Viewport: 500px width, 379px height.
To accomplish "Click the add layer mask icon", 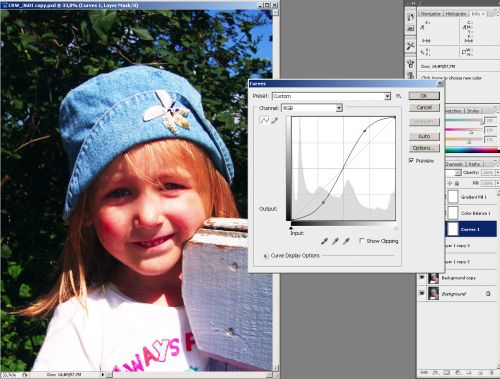I will [x=447, y=372].
